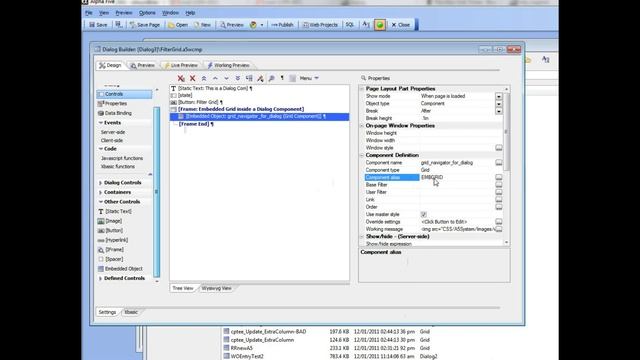The height and width of the screenshot is (360, 640).
Task: Select Javascript functions
Action: 122,158
